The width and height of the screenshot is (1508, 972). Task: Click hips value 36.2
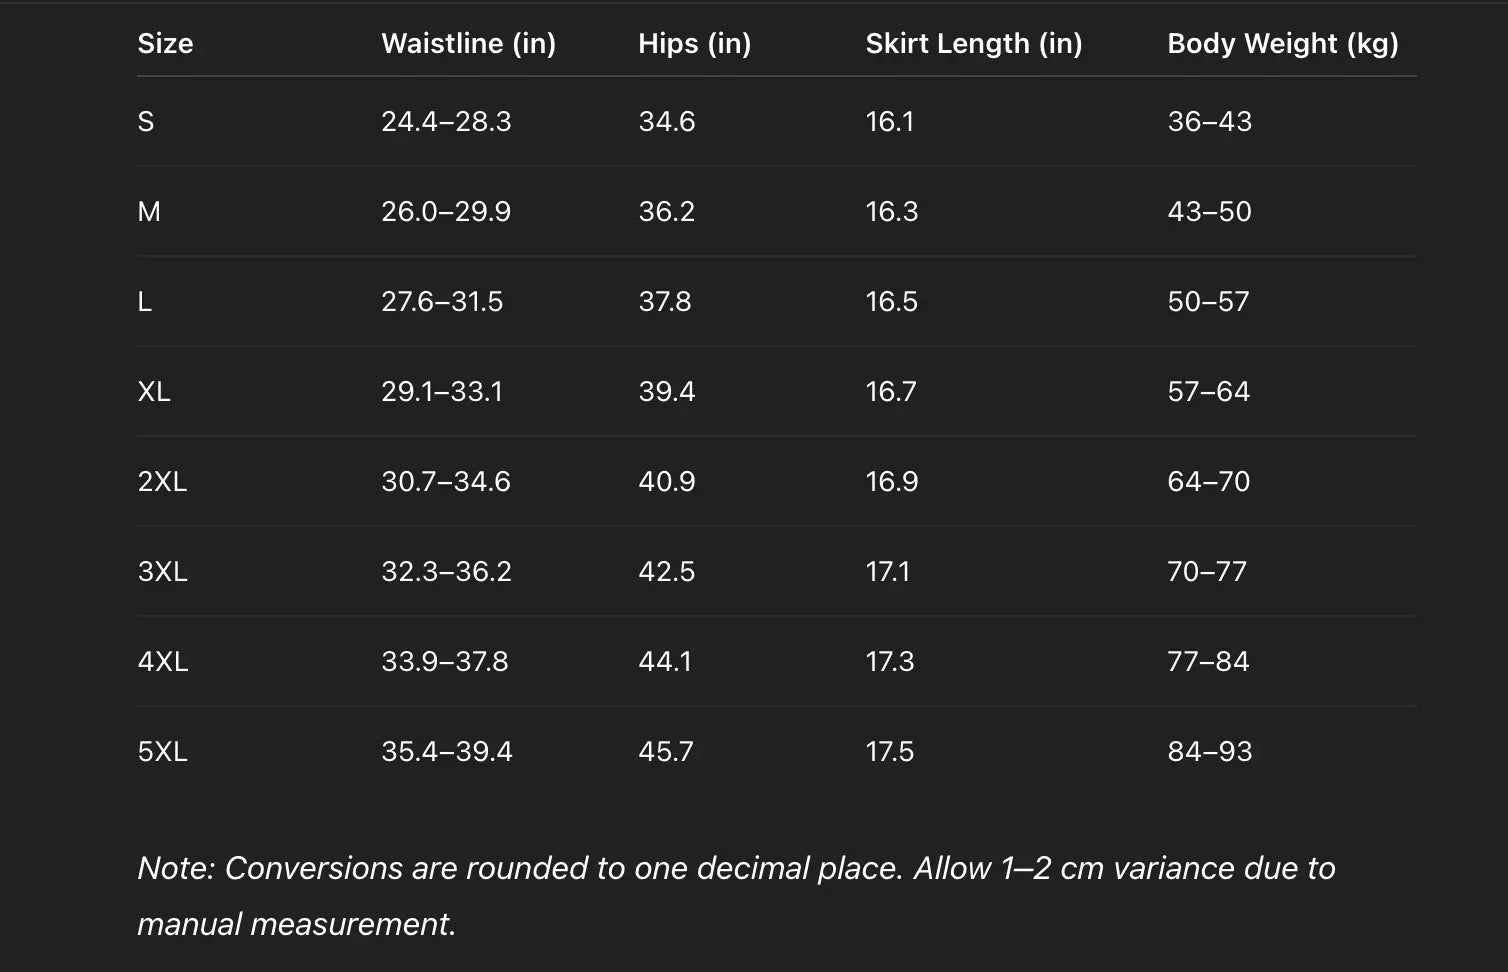(x=666, y=212)
